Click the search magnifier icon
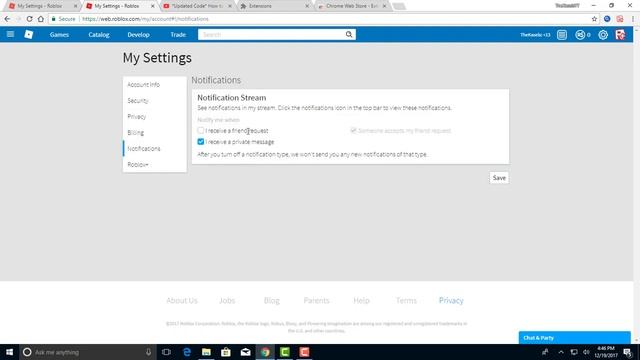 pyautogui.click(x=349, y=34)
